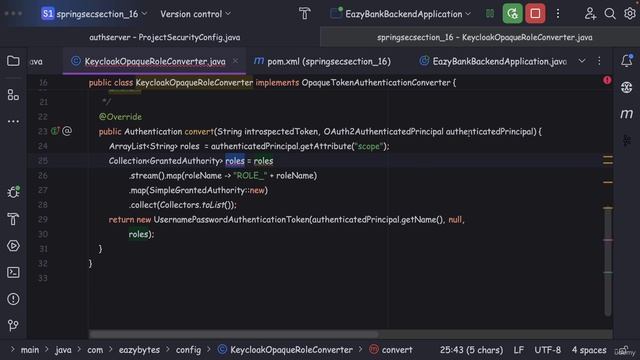
Task: Open the Version control dropdown
Action: 196,14
